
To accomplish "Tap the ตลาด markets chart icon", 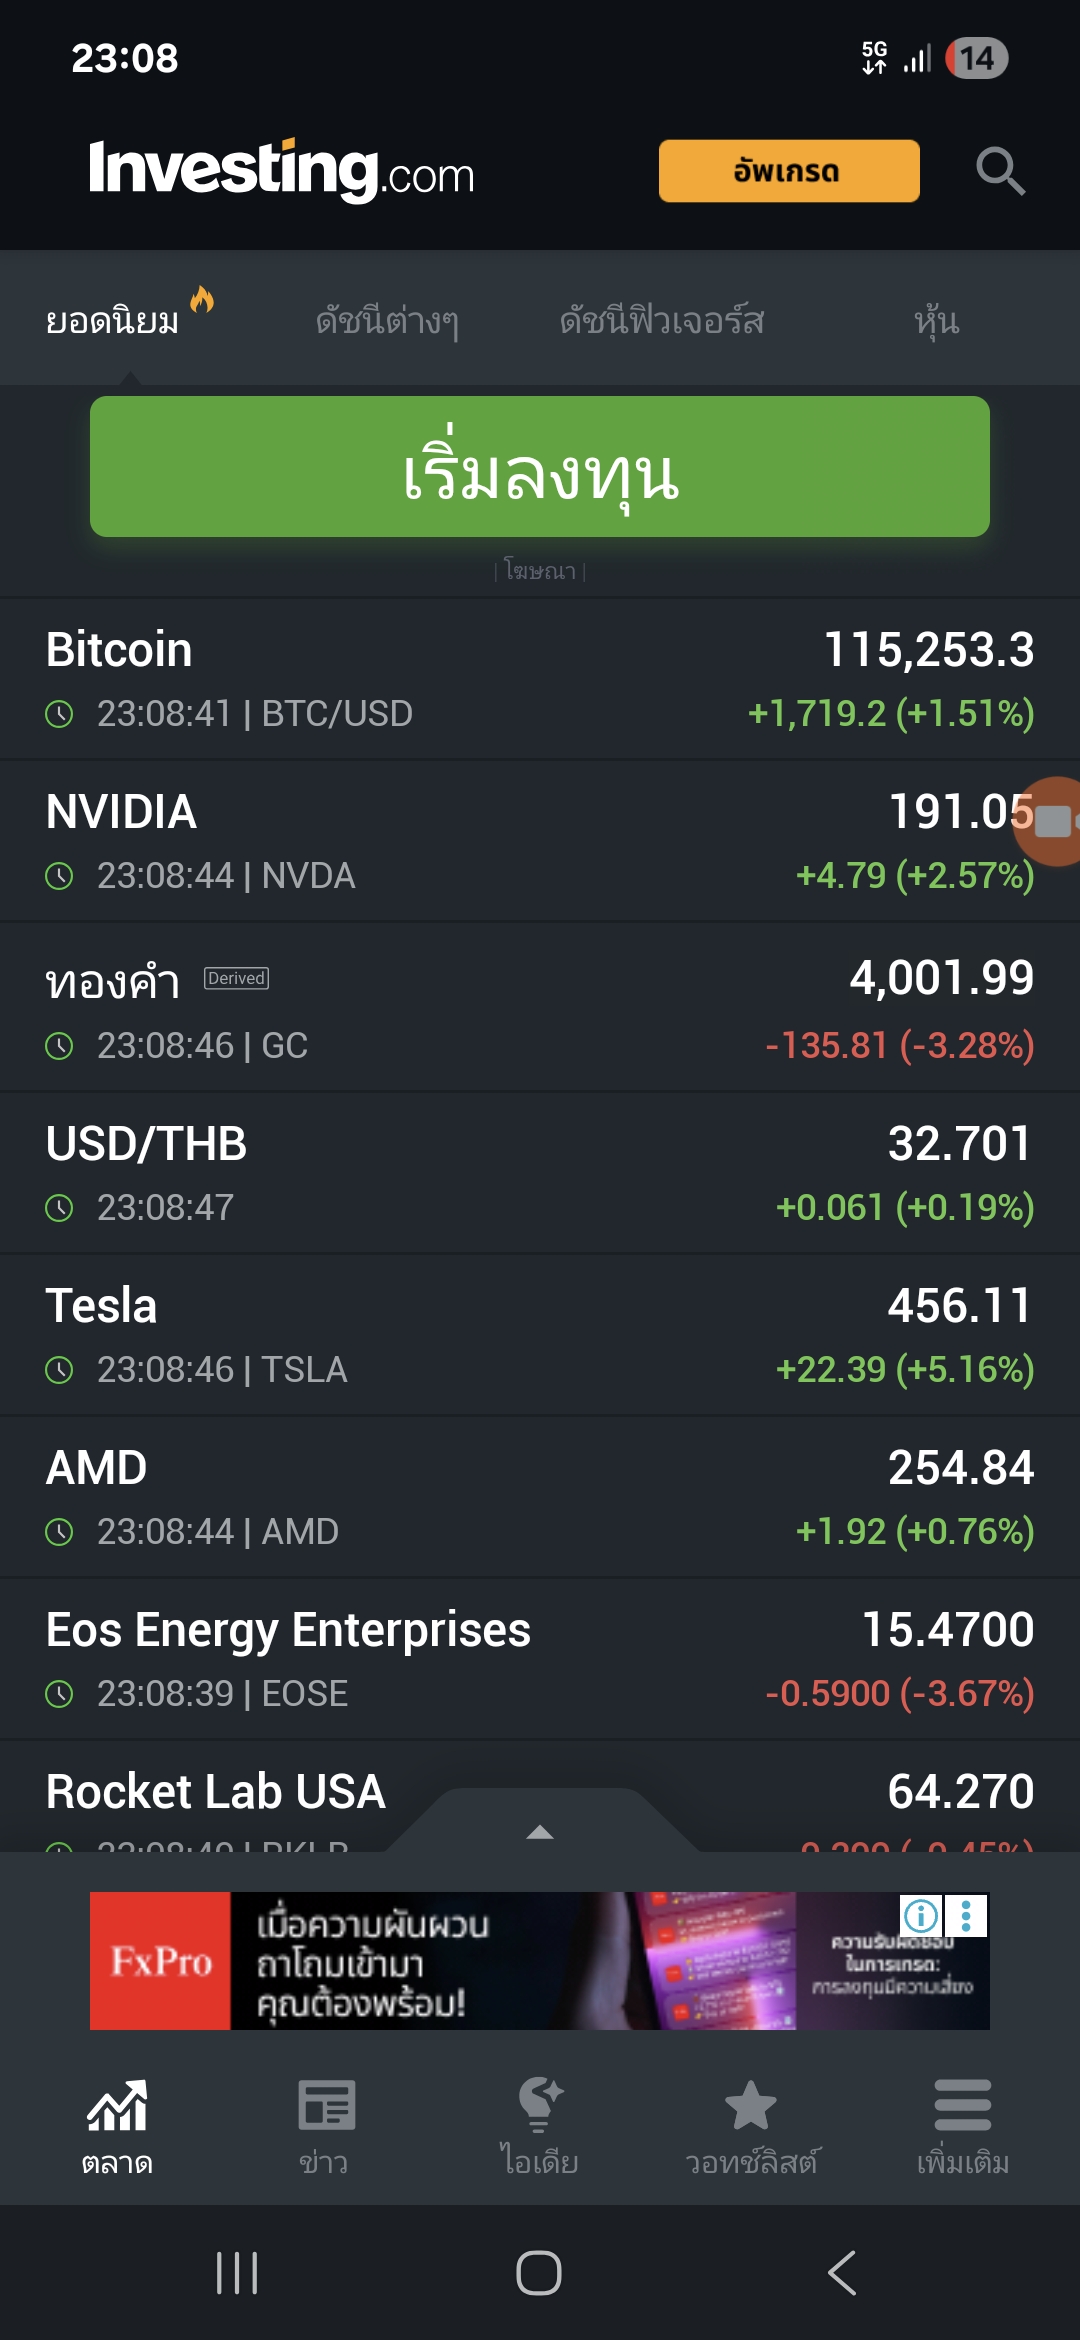I will [117, 2106].
